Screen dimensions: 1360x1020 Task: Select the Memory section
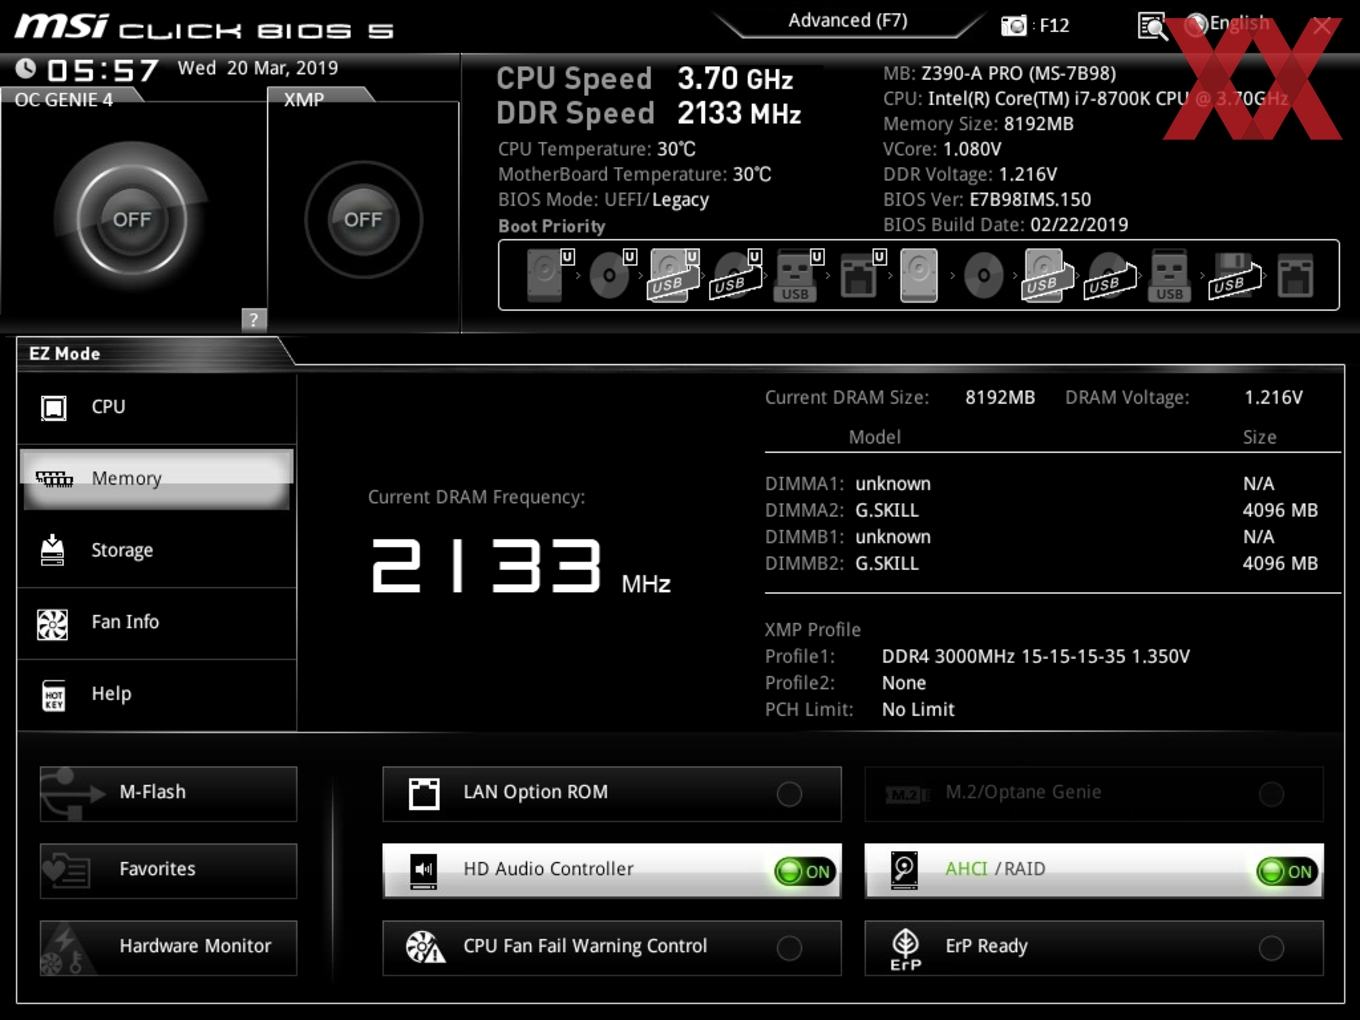point(157,479)
